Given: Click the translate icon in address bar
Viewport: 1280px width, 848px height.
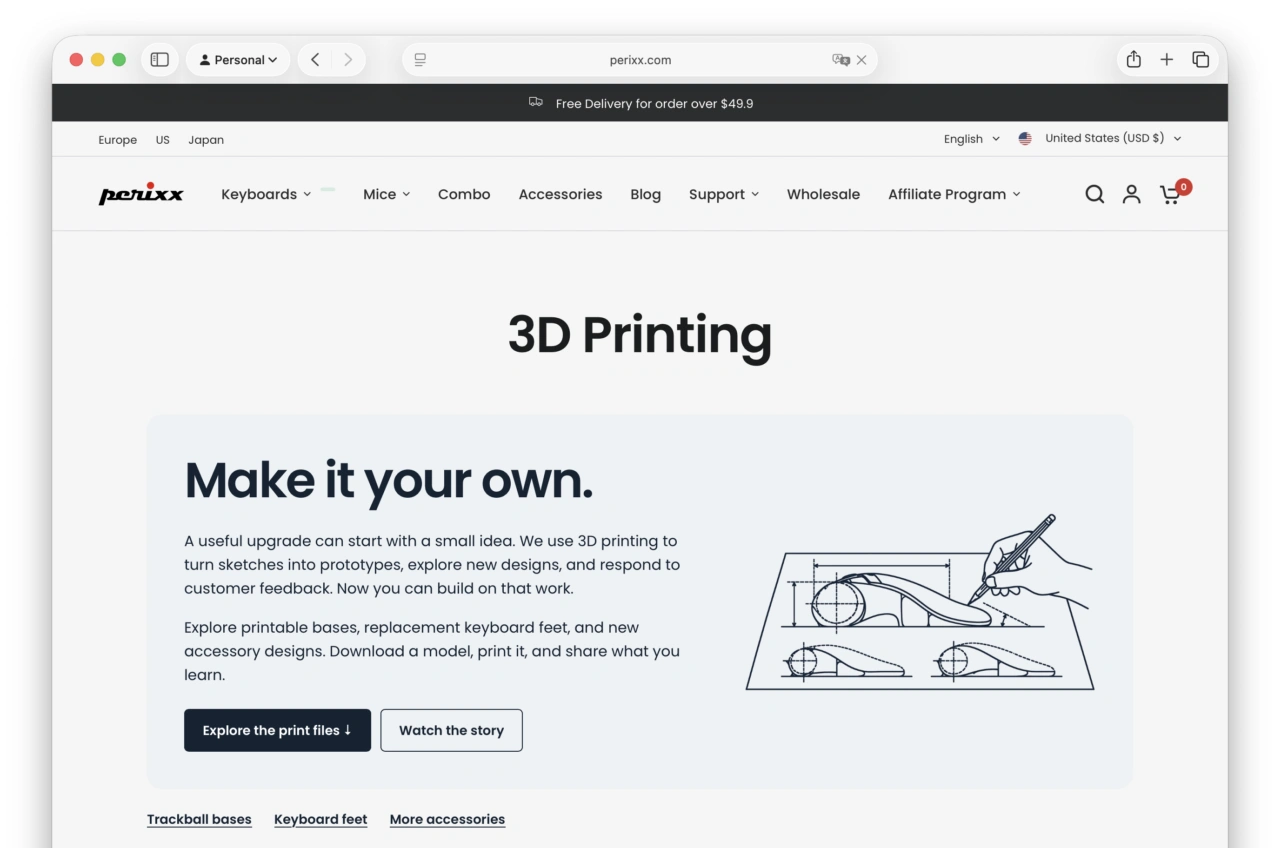Looking at the screenshot, I should coord(841,60).
